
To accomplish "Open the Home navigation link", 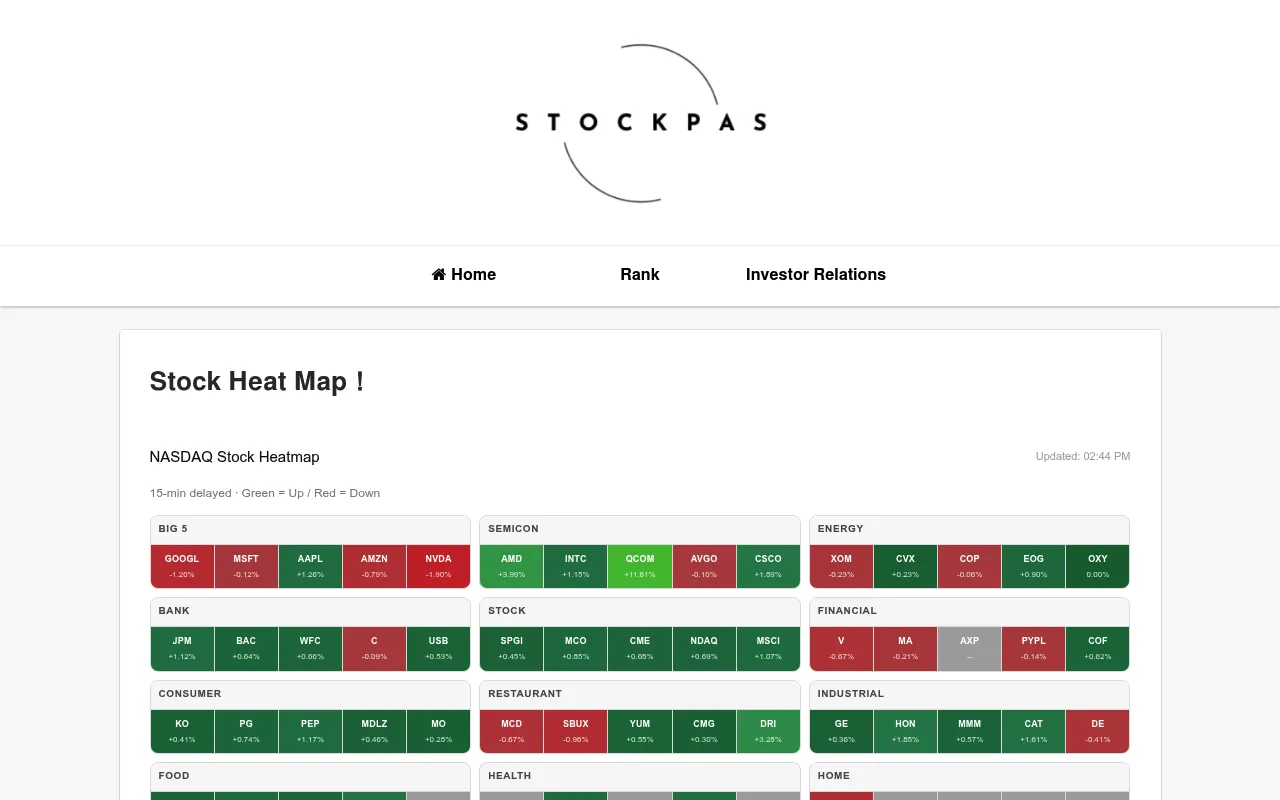I will point(464,274).
